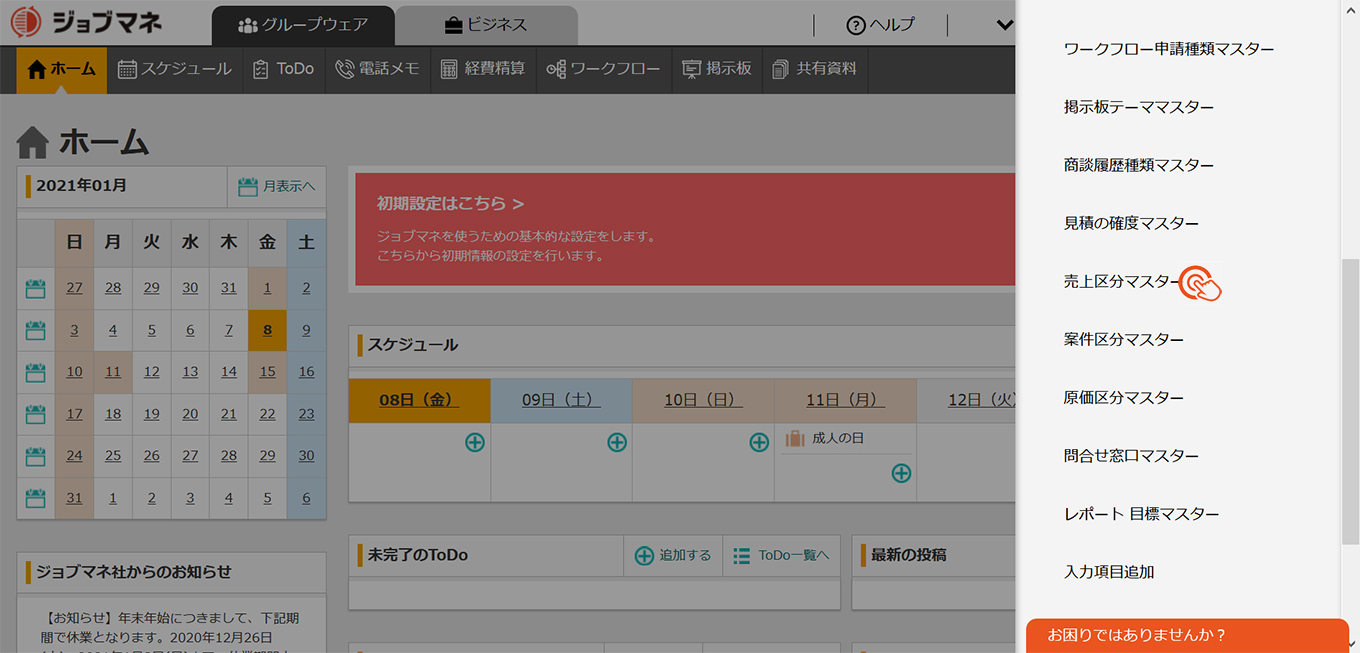Click 追加する in the 未完了のToDo panel
1360x653 pixels.
673,555
